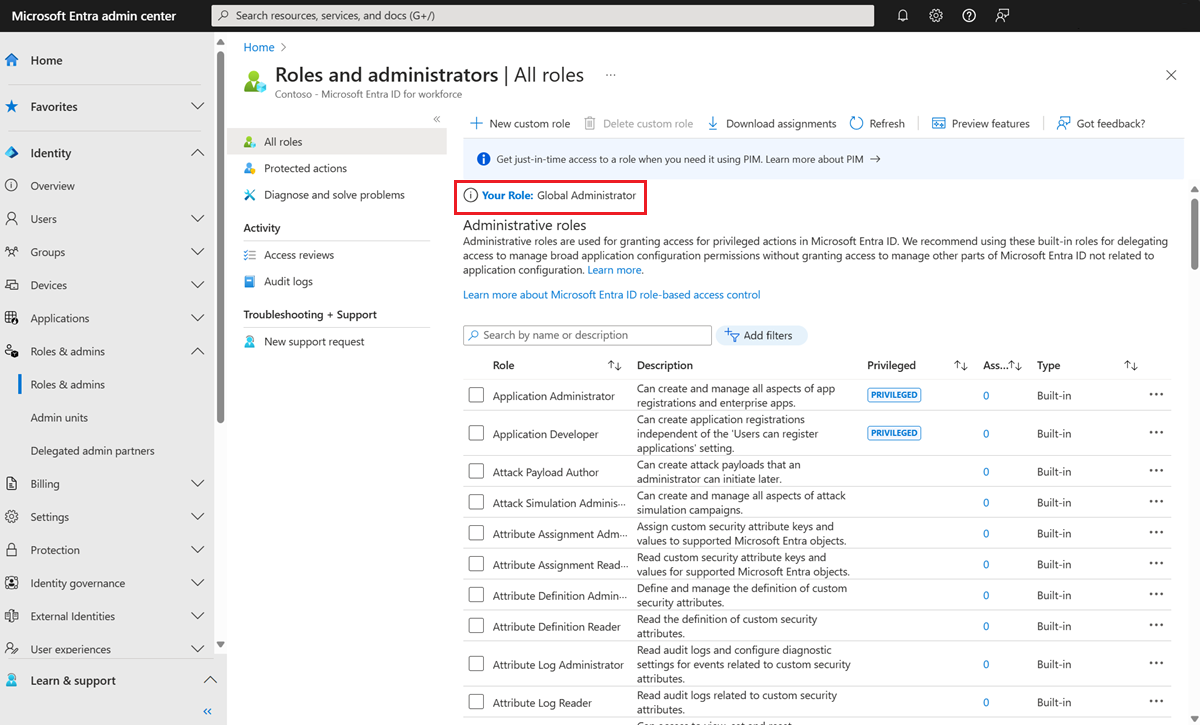Image resolution: width=1200 pixels, height=725 pixels.
Task: Check the Attack Payload Author checkbox
Action: pyautogui.click(x=476, y=471)
